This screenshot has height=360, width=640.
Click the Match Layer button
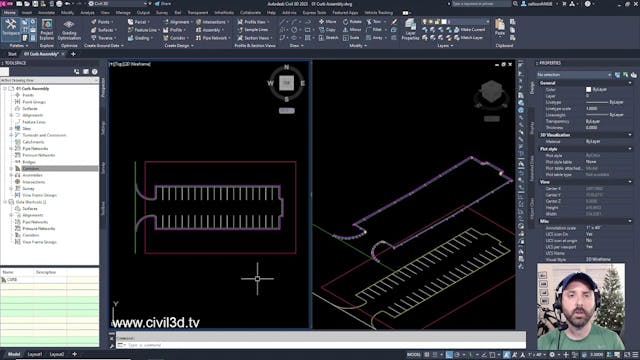tap(469, 38)
